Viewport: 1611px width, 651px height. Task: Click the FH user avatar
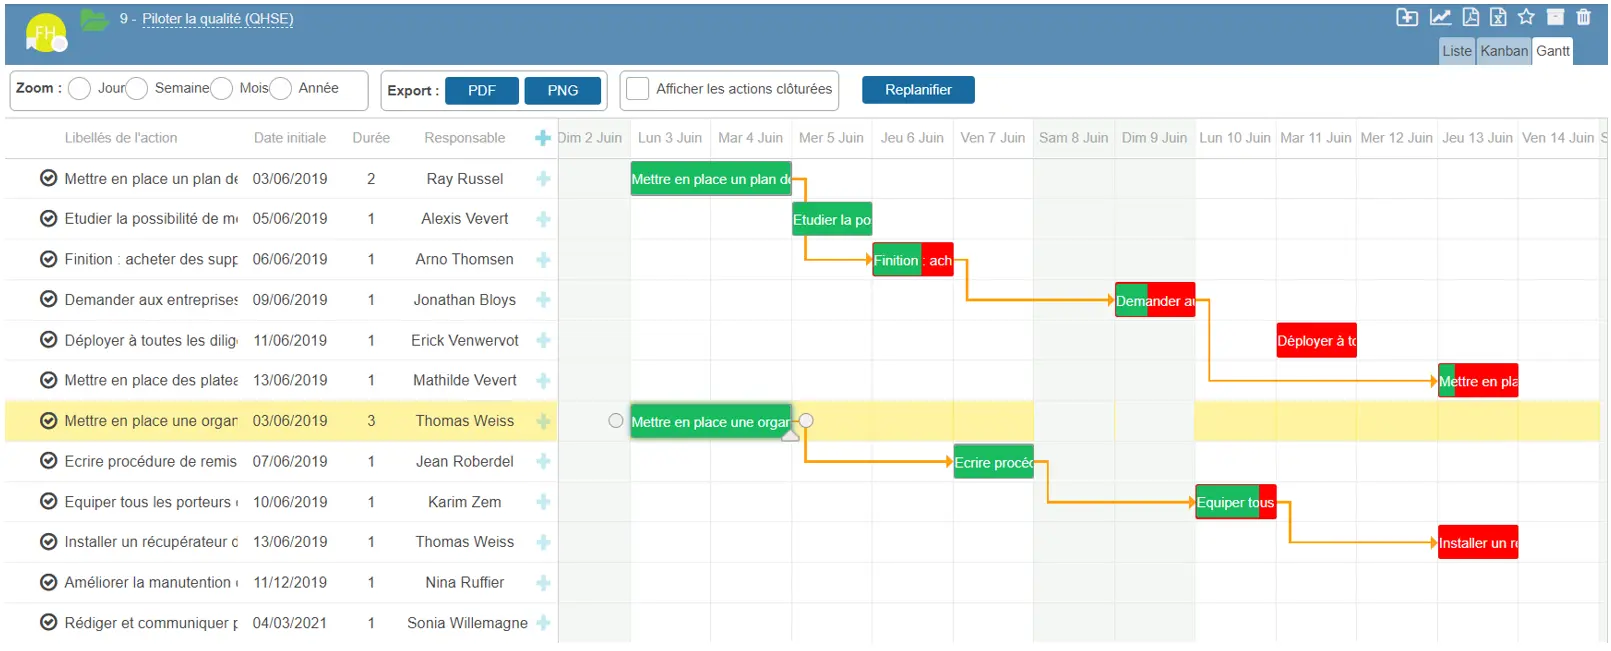tap(45, 33)
